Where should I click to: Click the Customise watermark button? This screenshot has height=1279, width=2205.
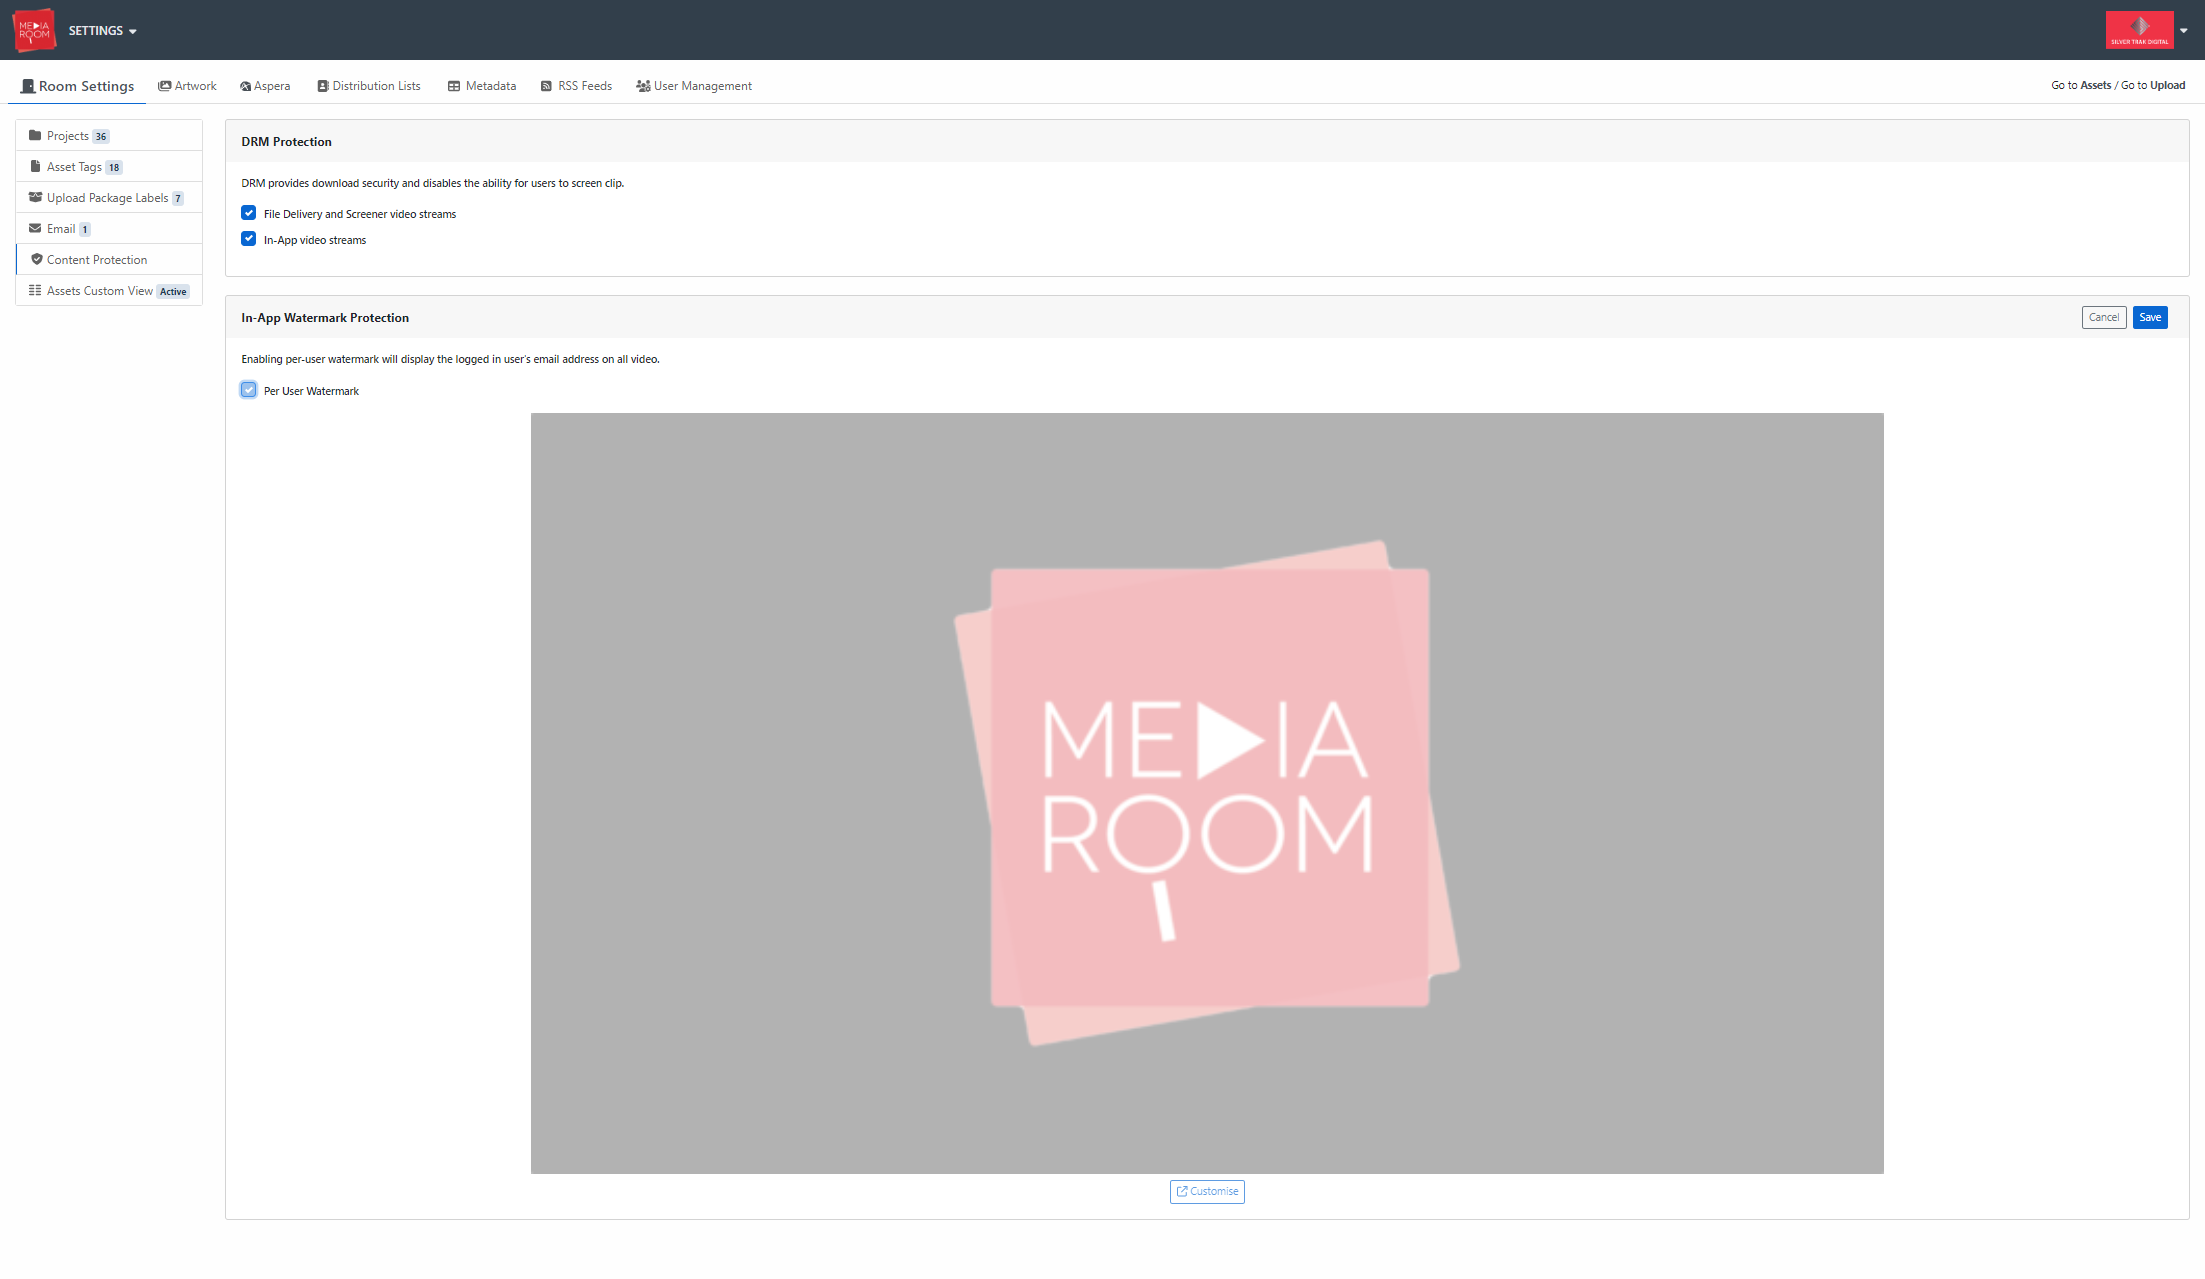tap(1207, 1192)
